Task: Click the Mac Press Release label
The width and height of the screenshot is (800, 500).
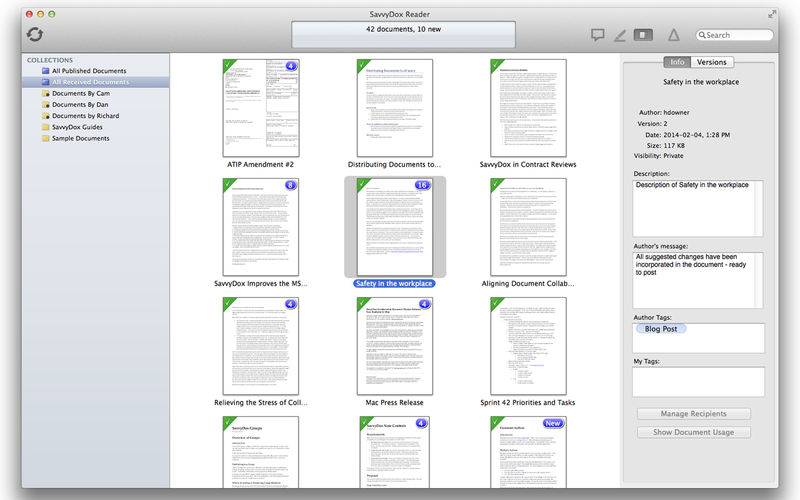Action: click(x=394, y=403)
